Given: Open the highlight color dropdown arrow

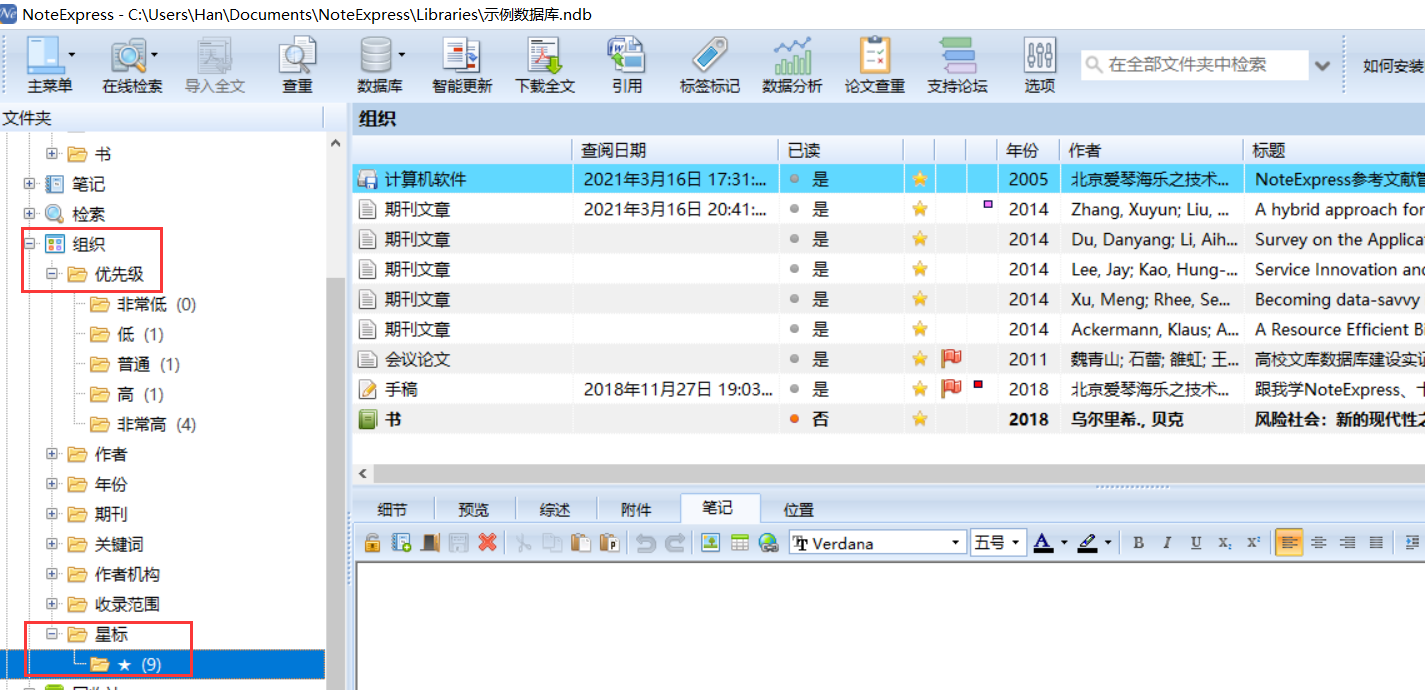Looking at the screenshot, I should pos(1108,543).
